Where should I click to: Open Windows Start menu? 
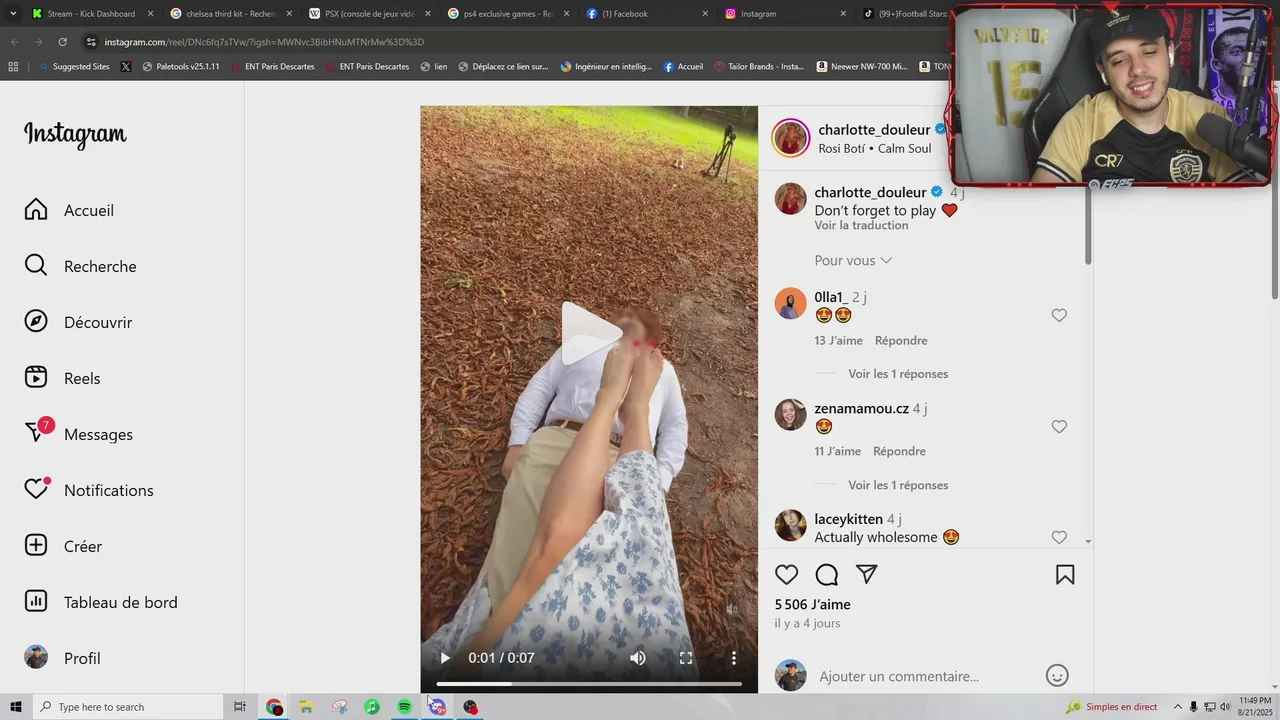coord(15,707)
